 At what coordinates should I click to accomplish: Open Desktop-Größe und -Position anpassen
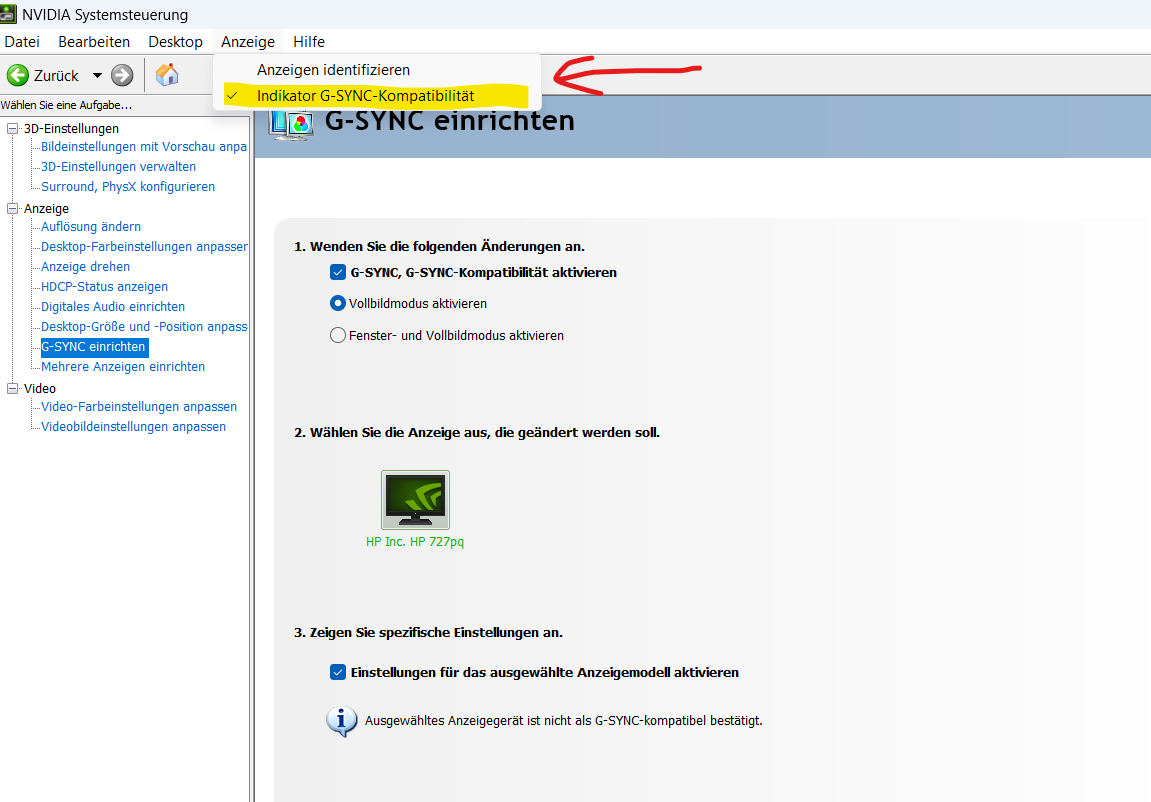[144, 327]
